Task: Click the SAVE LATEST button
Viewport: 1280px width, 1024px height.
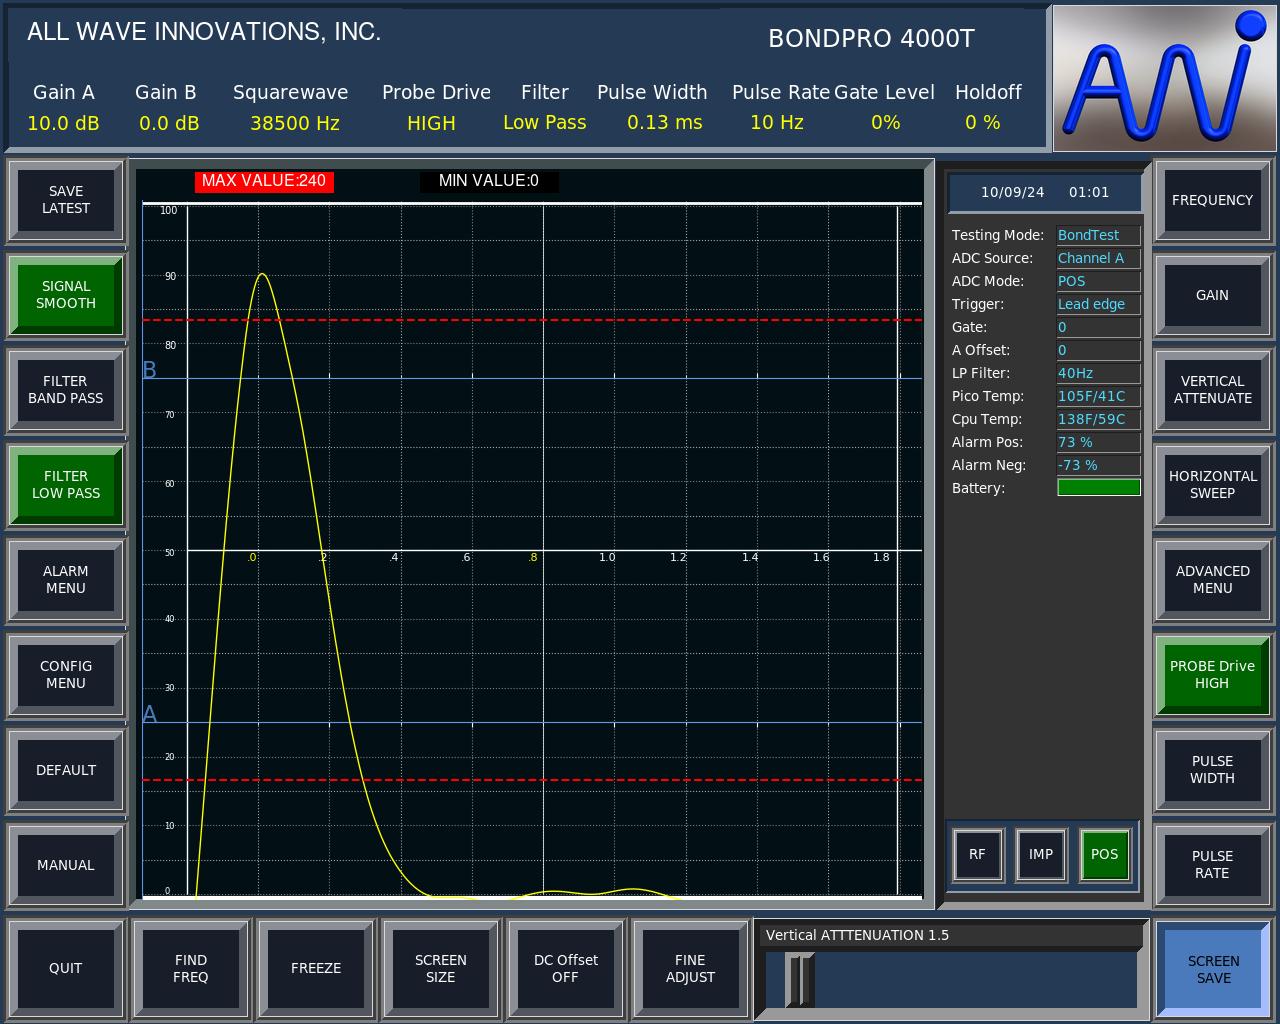Action: tap(66, 200)
